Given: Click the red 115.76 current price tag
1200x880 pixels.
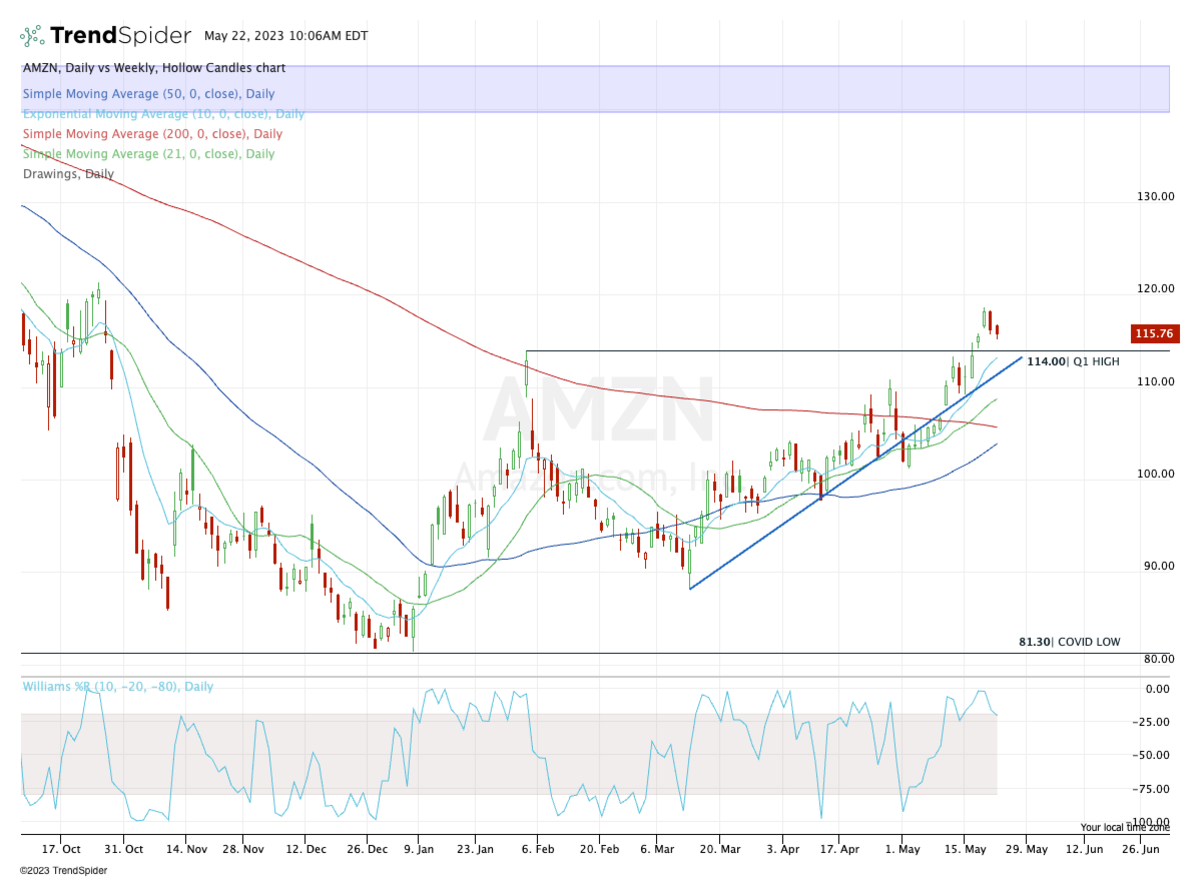Looking at the screenshot, I should pos(1152,333).
